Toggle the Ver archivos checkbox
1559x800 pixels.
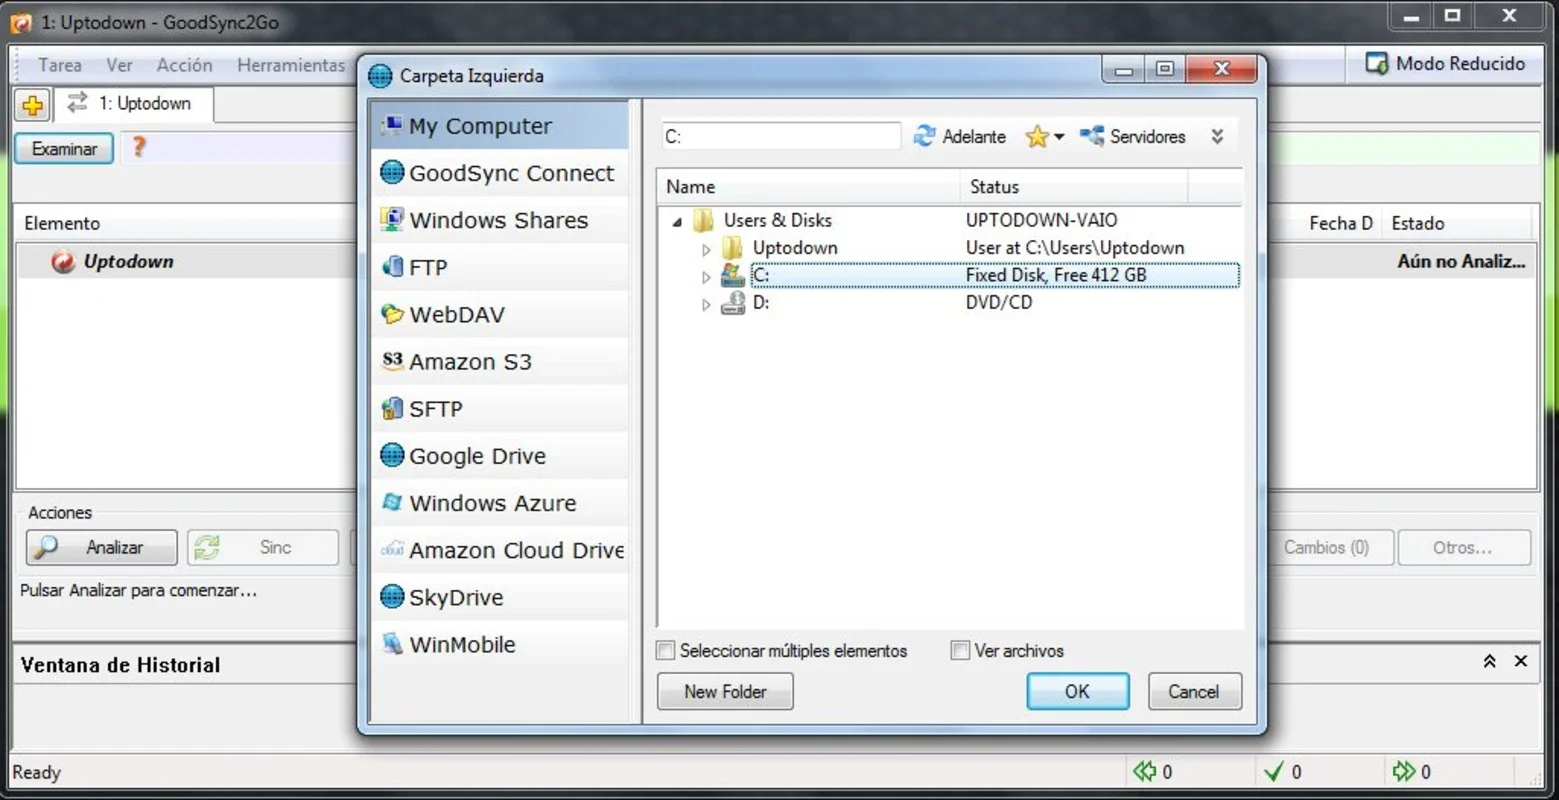(960, 651)
